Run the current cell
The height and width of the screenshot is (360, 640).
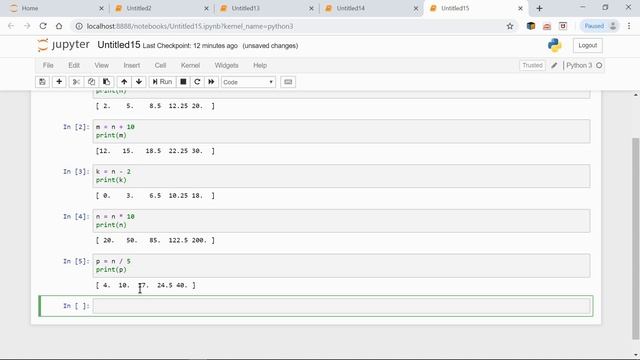(x=162, y=82)
